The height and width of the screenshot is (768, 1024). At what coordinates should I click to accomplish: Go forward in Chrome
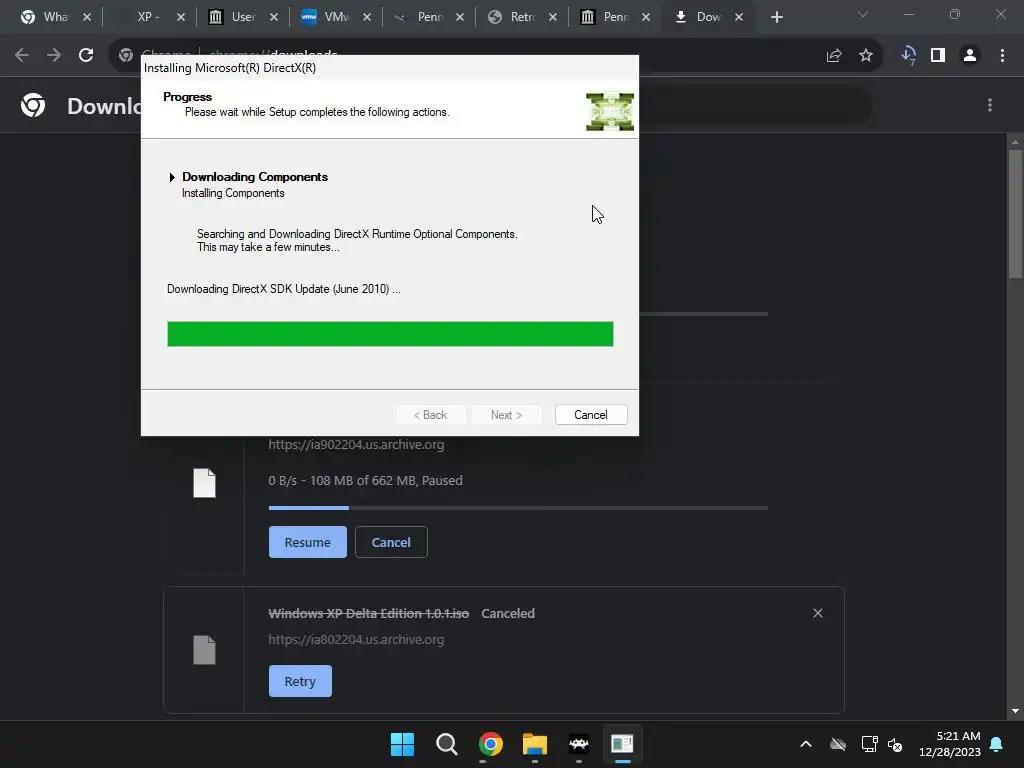54,56
